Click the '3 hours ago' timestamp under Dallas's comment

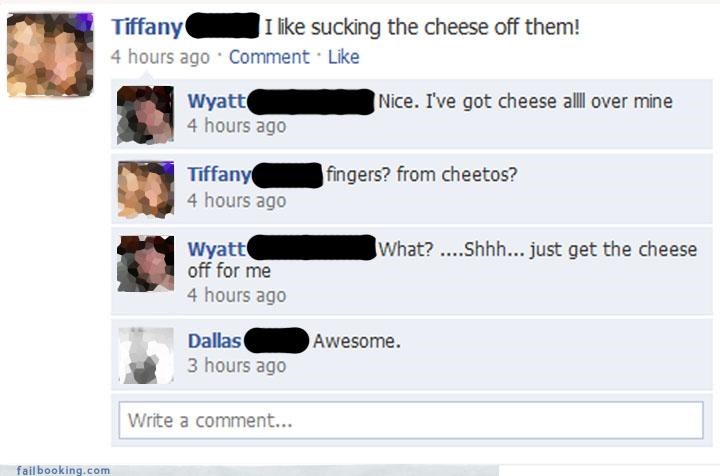[x=236, y=365]
